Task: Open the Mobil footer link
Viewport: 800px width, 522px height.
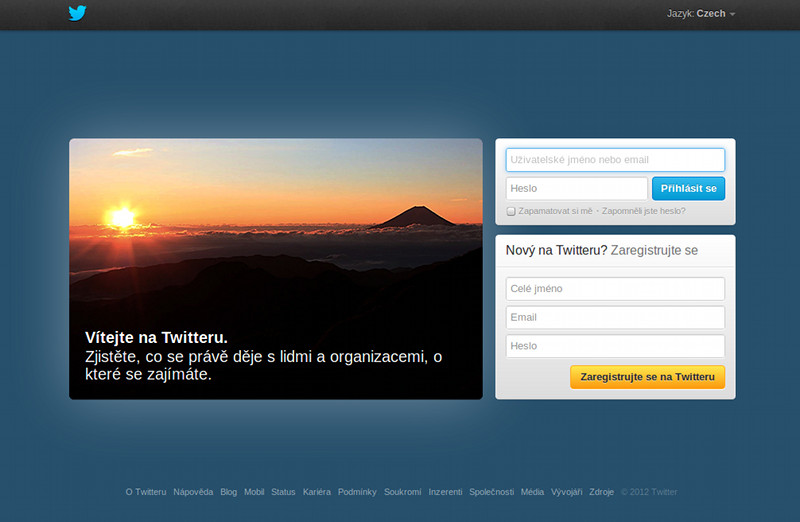Action: click(x=254, y=492)
